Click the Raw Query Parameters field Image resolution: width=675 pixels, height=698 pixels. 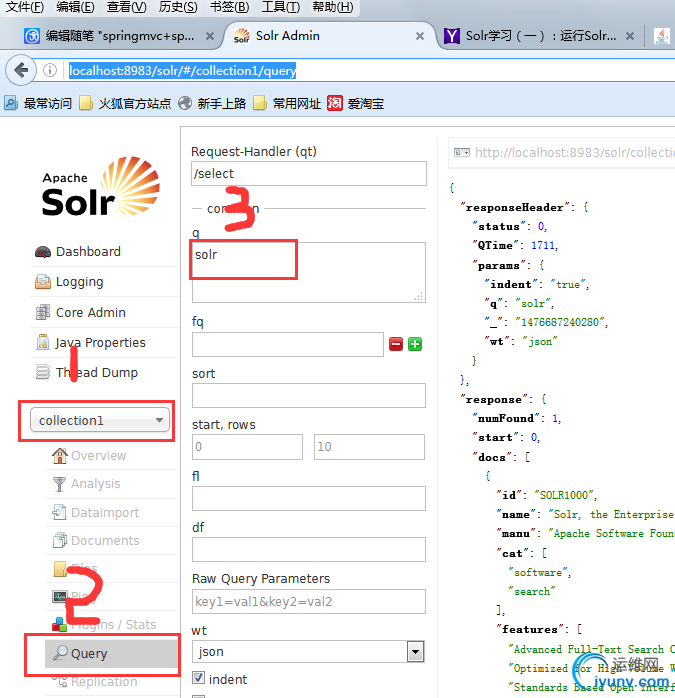point(309,601)
